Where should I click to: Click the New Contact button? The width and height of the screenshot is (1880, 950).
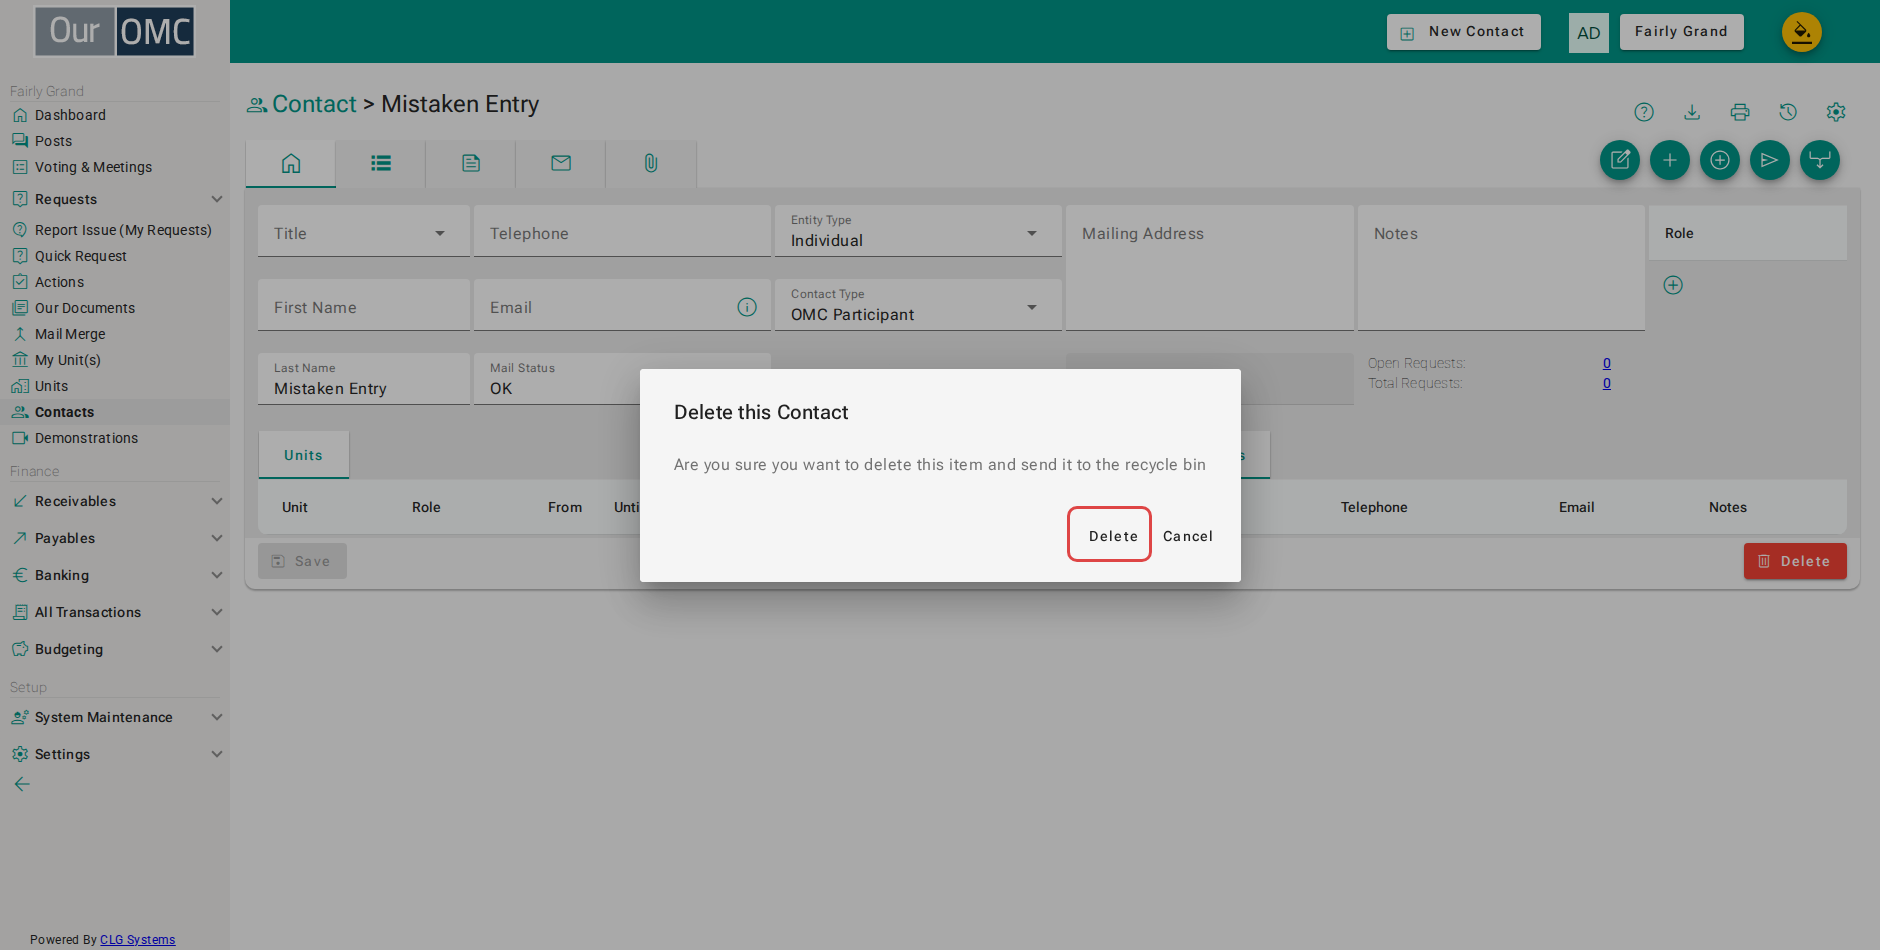tap(1464, 32)
